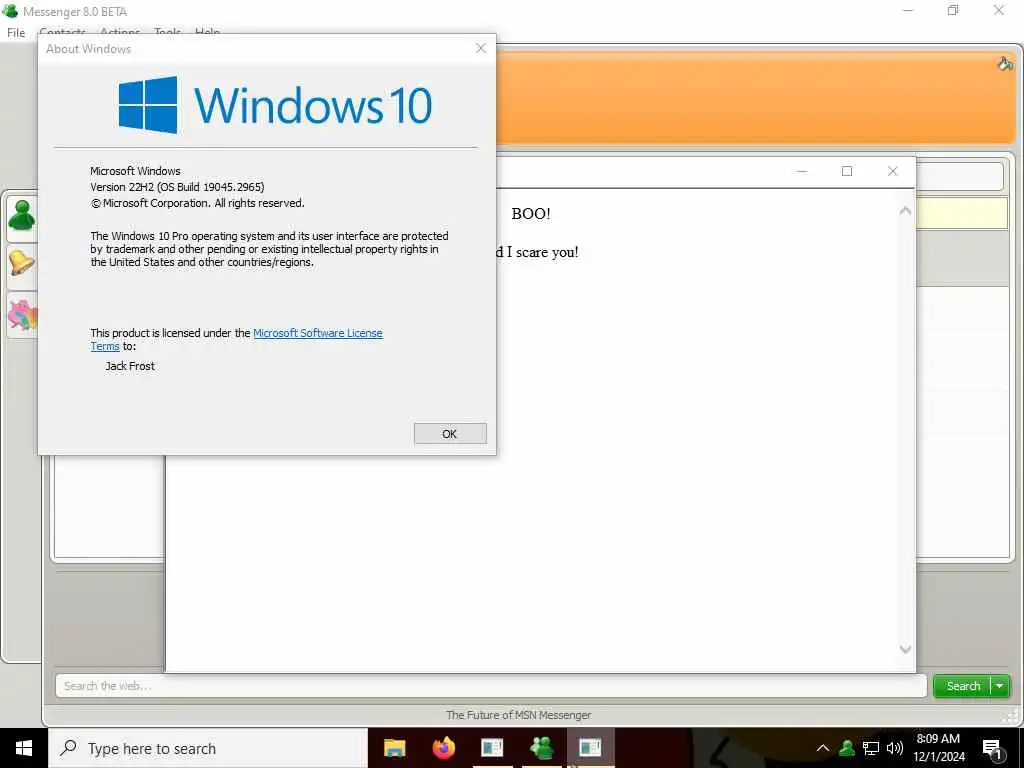Show hidden system tray icons

click(823, 748)
